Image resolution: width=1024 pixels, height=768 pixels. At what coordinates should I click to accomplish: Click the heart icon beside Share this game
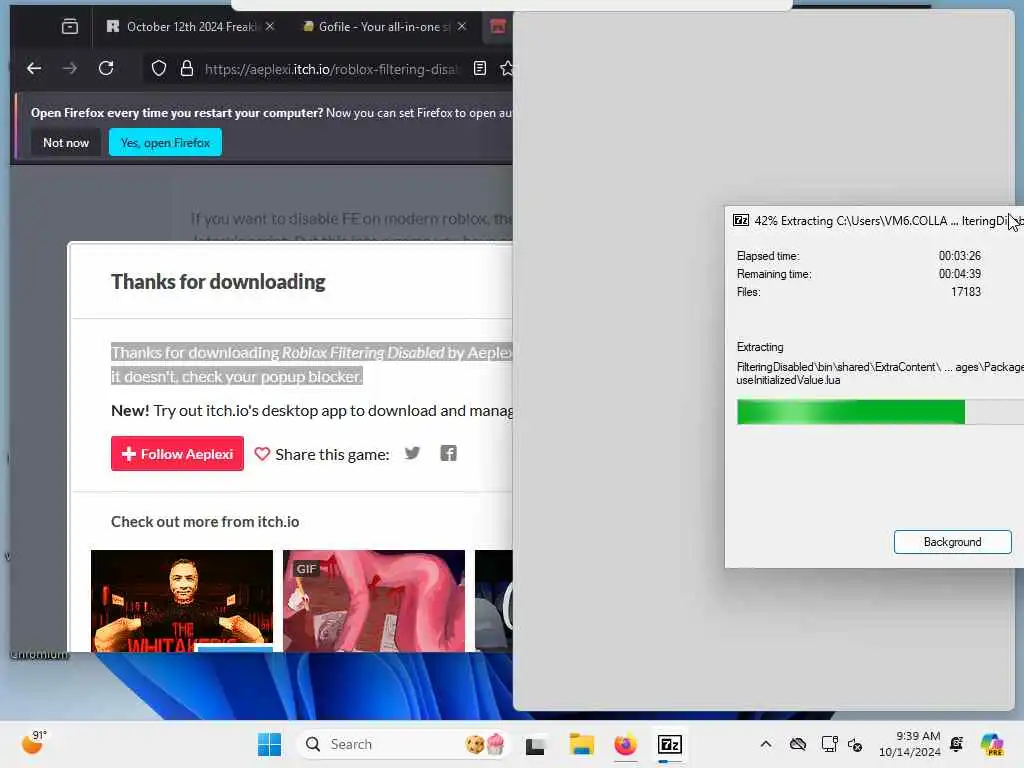[262, 454]
